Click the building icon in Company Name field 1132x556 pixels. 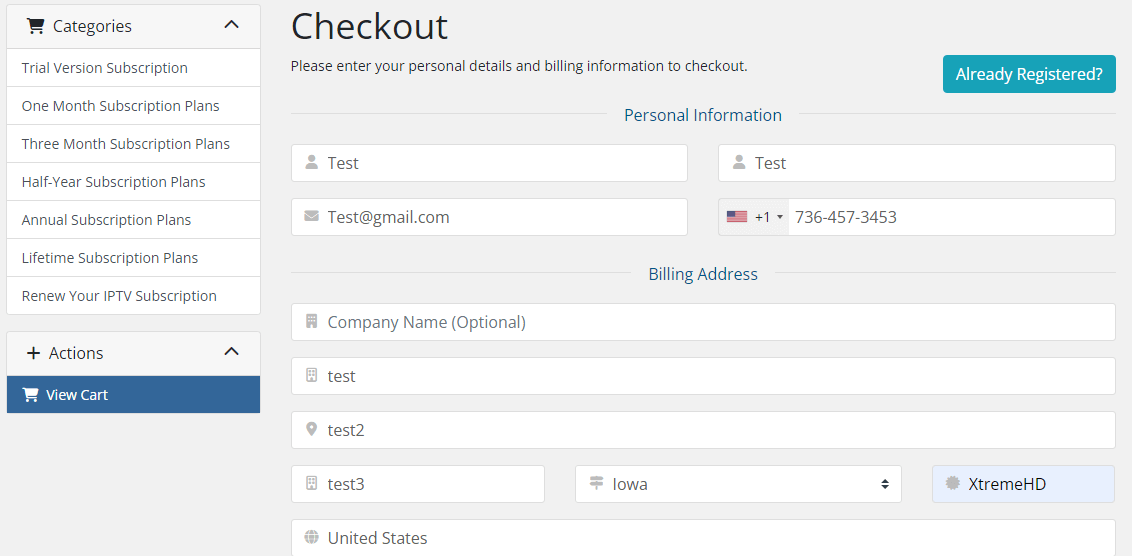tap(311, 322)
